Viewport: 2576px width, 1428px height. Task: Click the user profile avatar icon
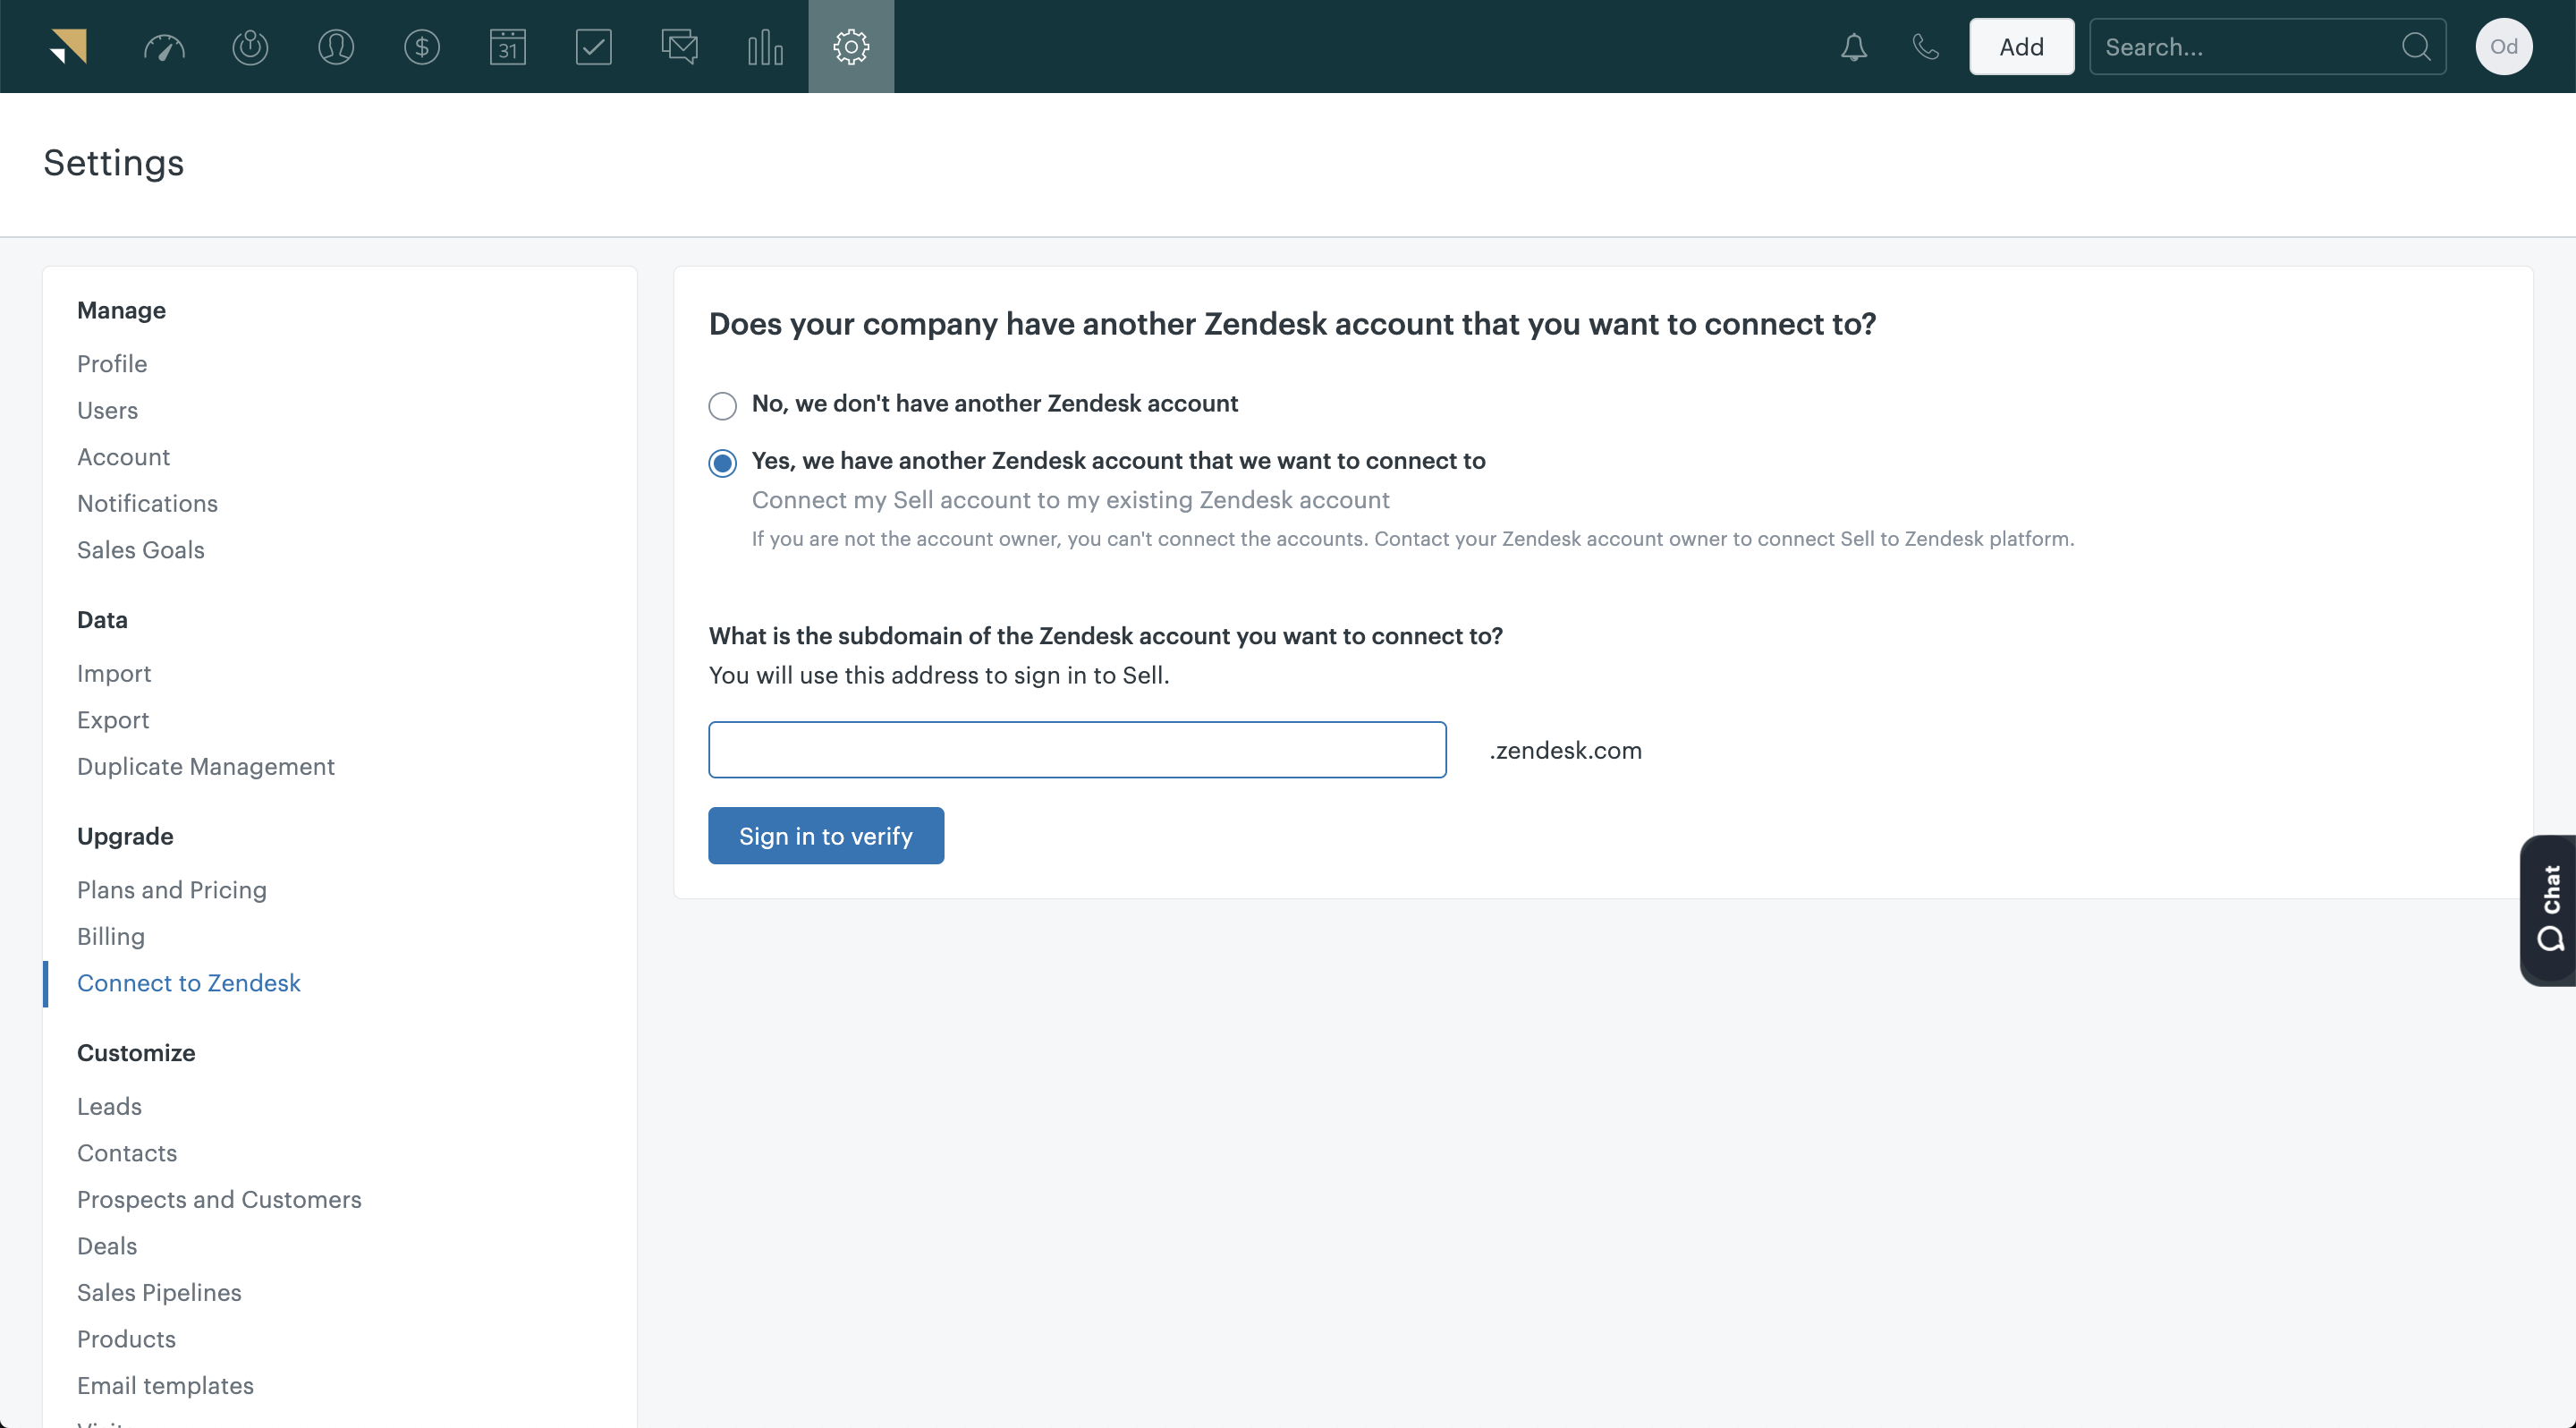[2504, 46]
